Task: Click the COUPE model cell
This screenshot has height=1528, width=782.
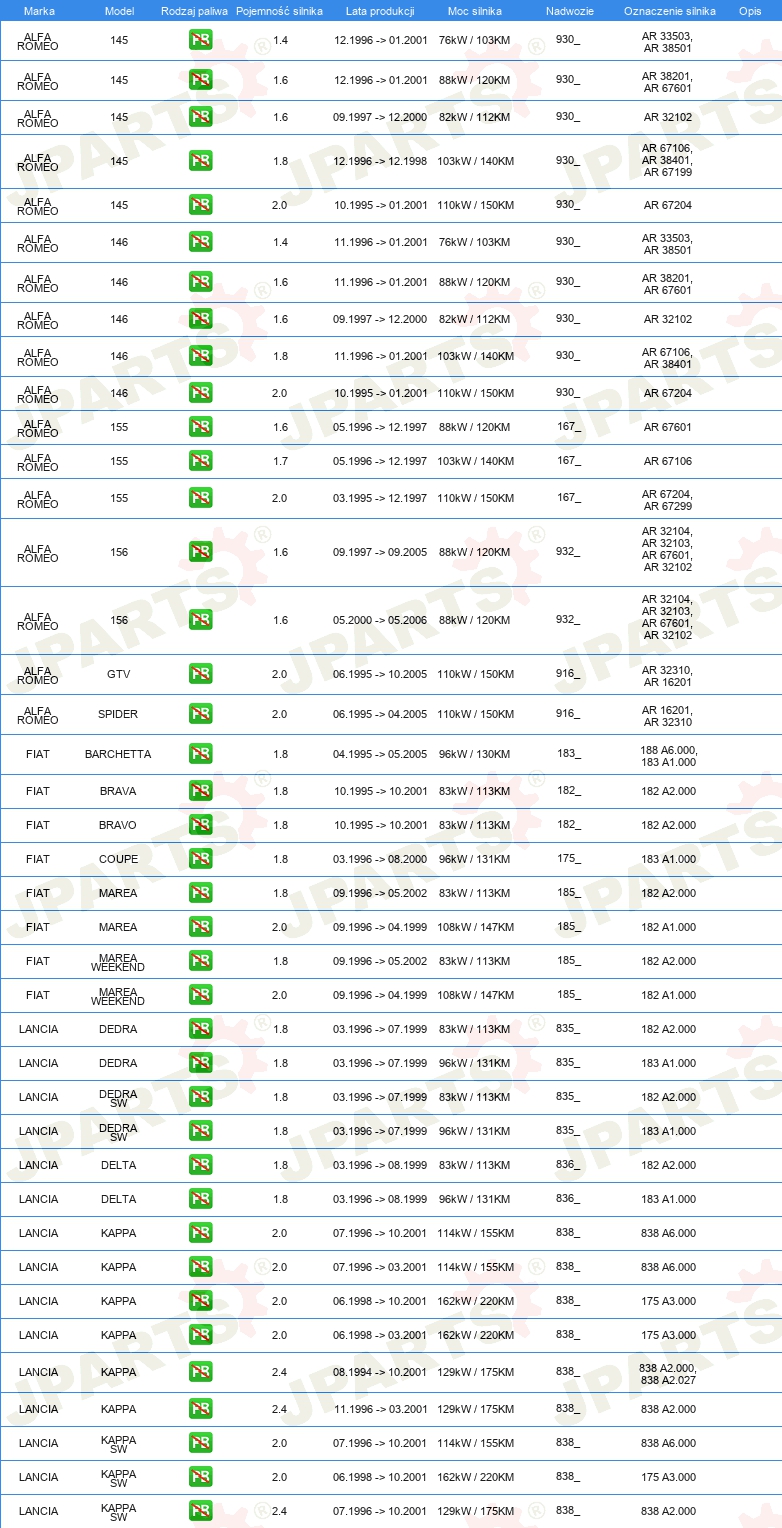Action: (118, 859)
